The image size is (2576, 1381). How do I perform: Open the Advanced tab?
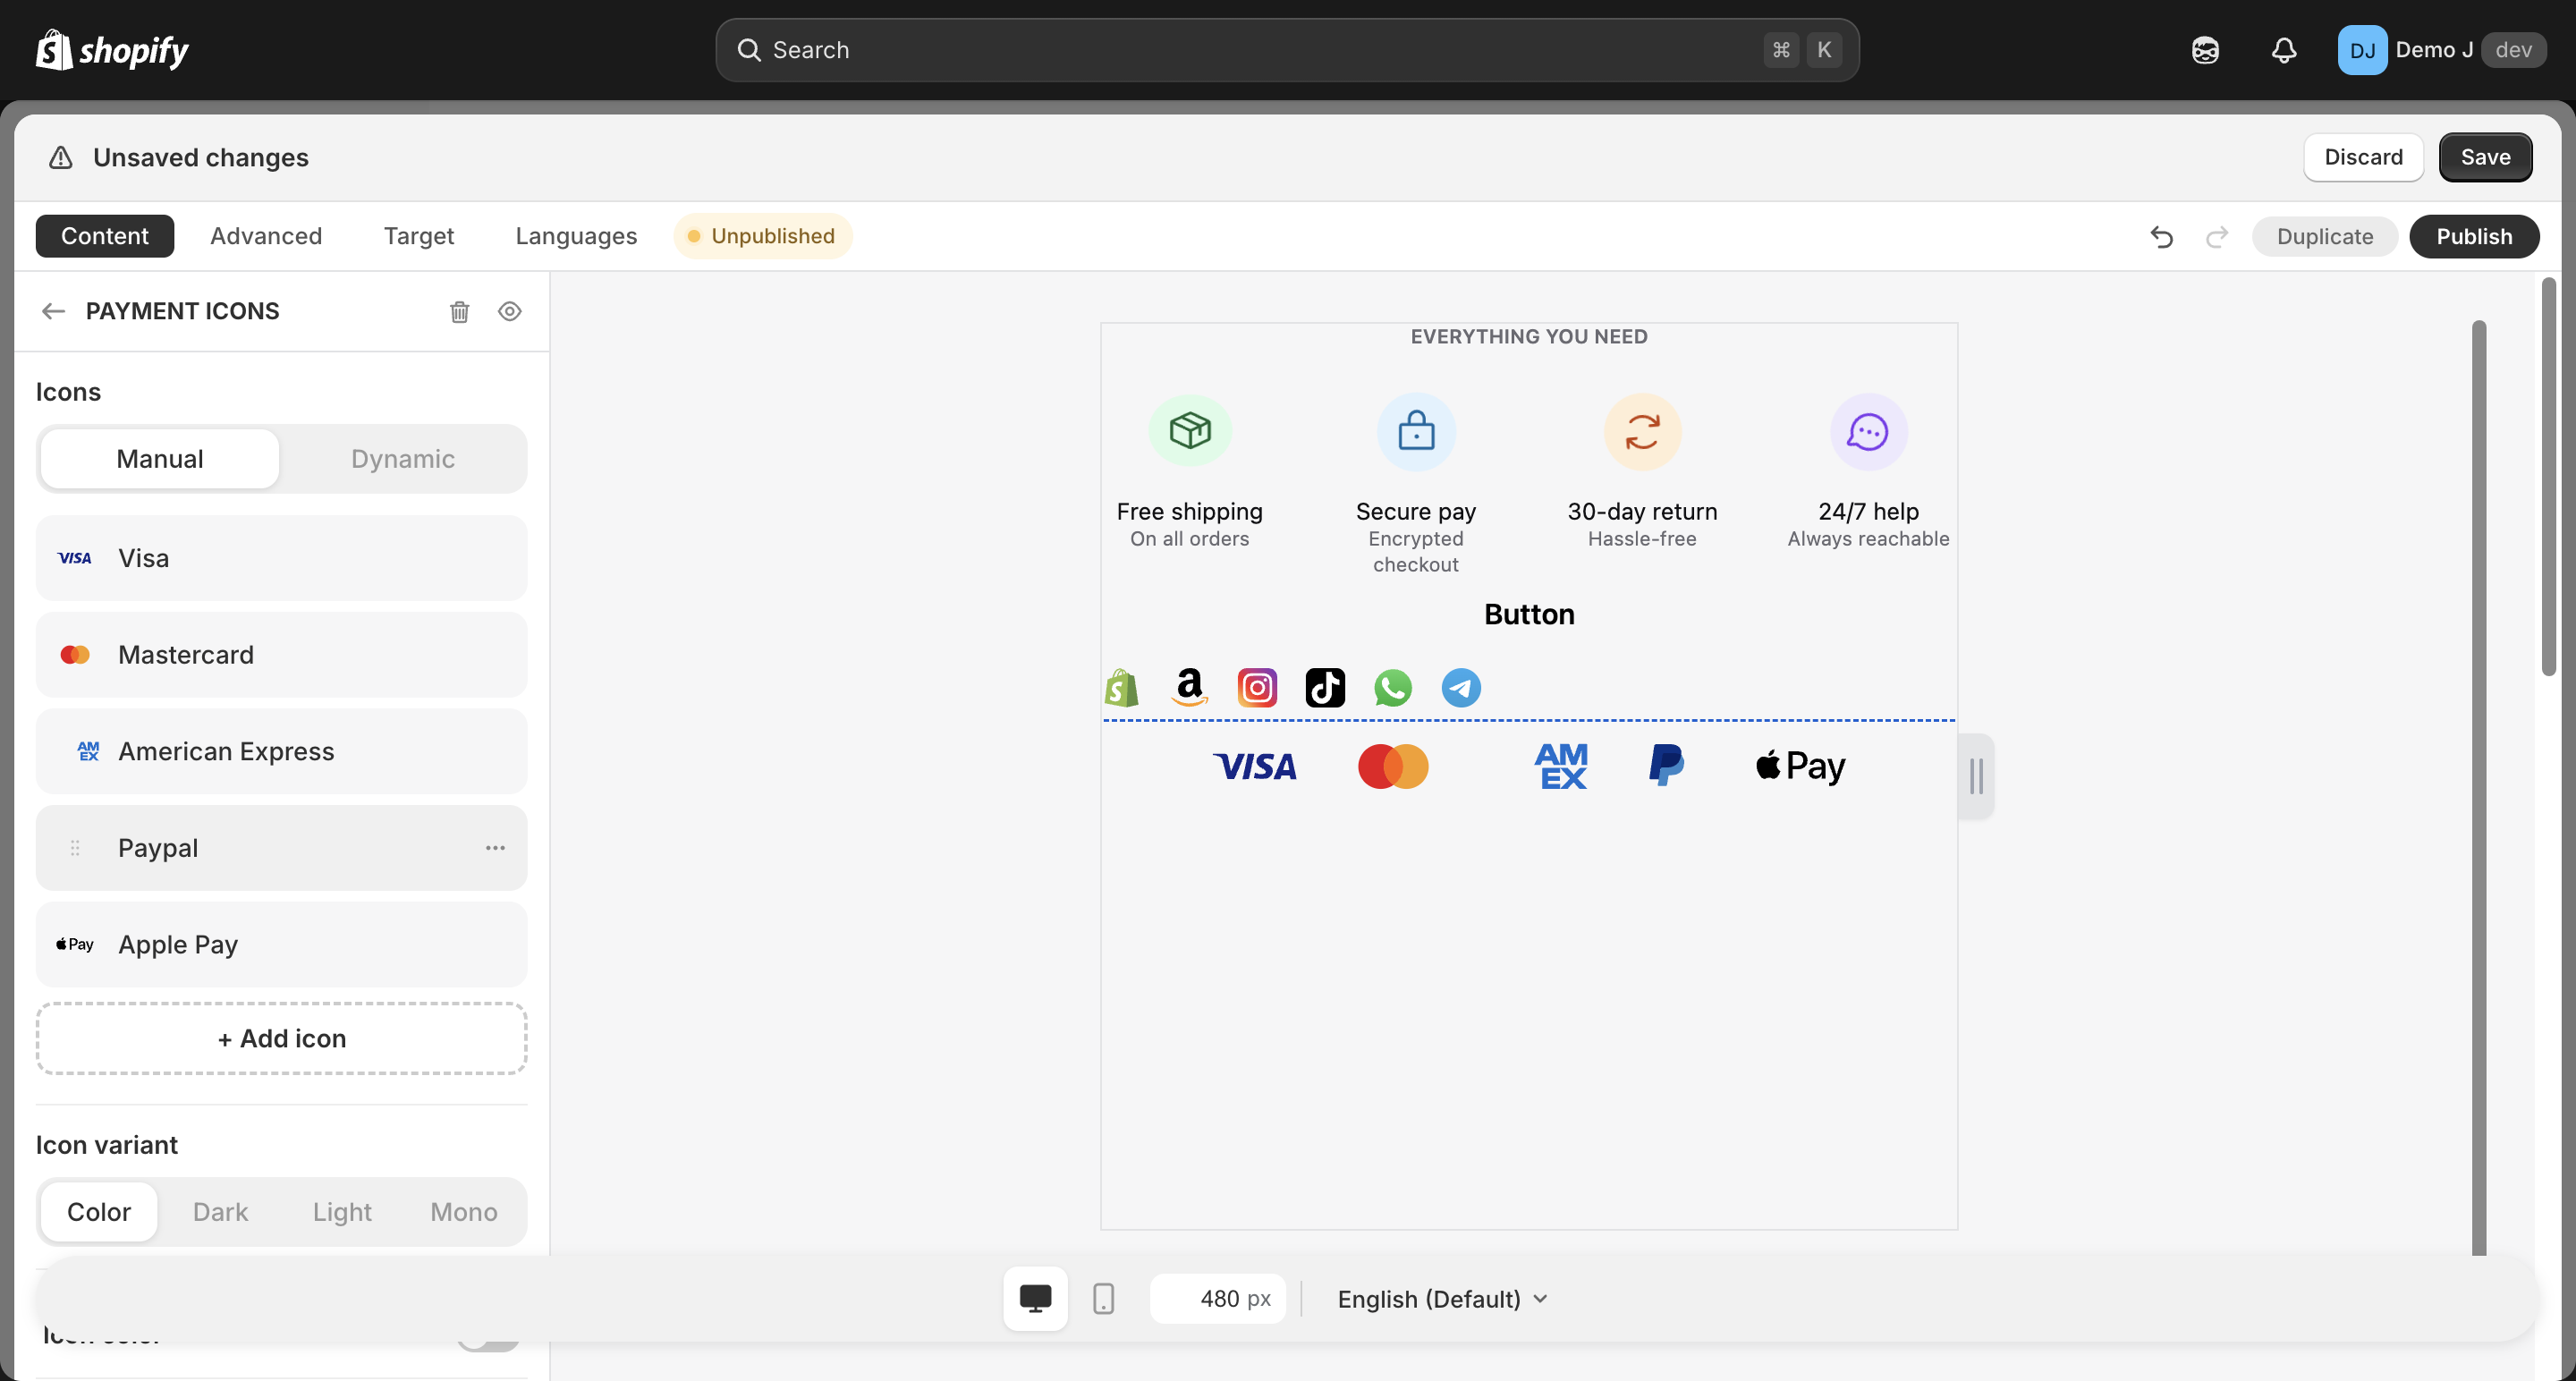(266, 236)
